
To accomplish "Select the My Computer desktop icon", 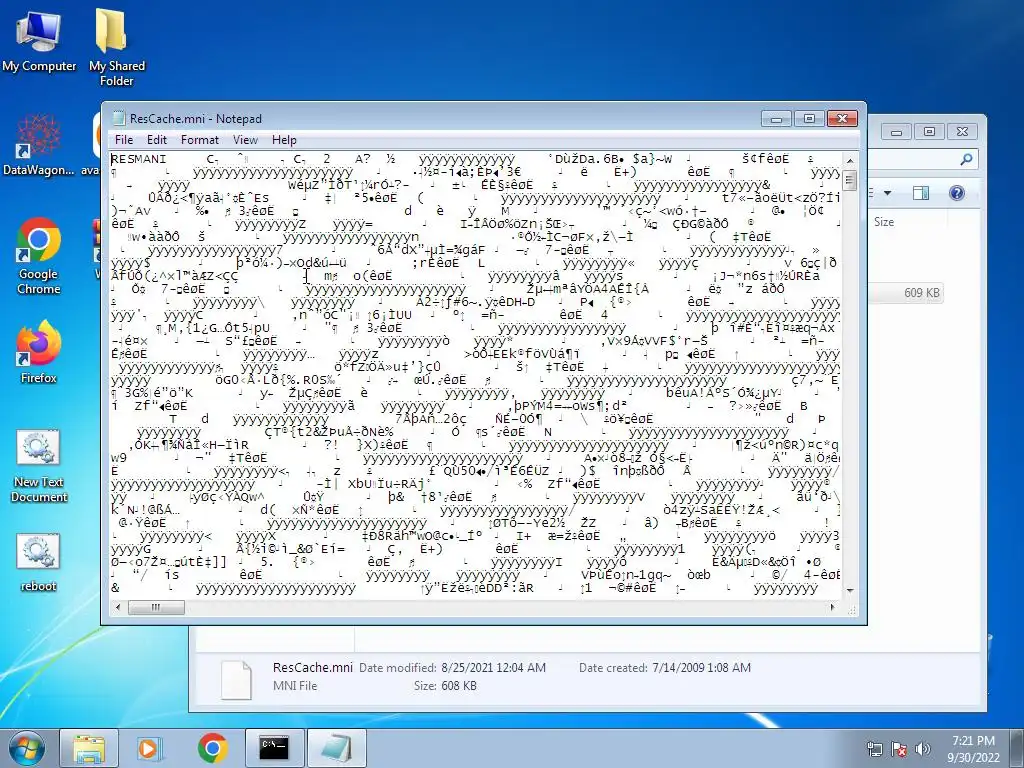I will click(x=39, y=40).
